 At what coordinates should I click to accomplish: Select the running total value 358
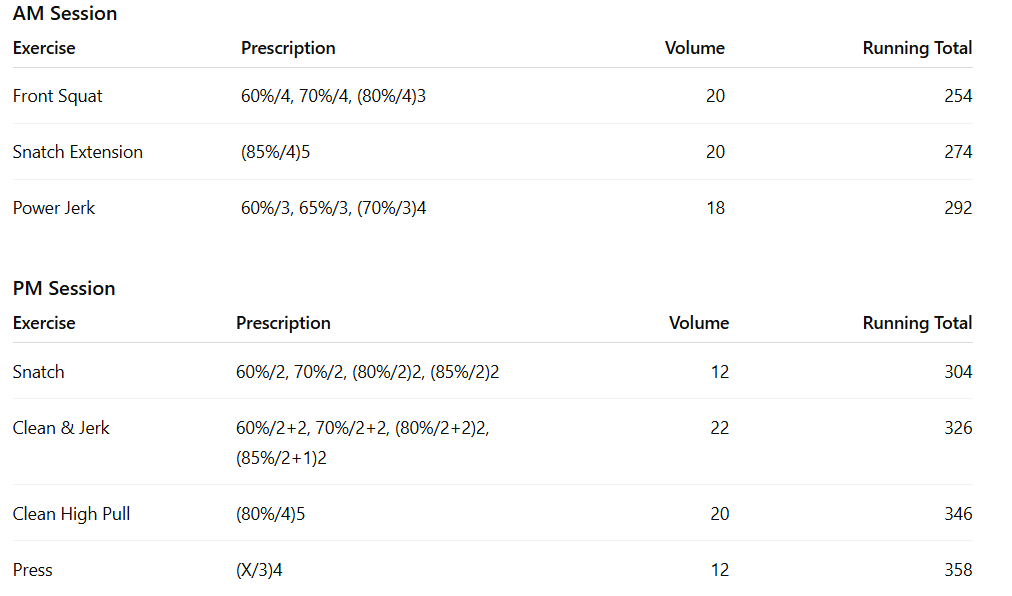957,570
